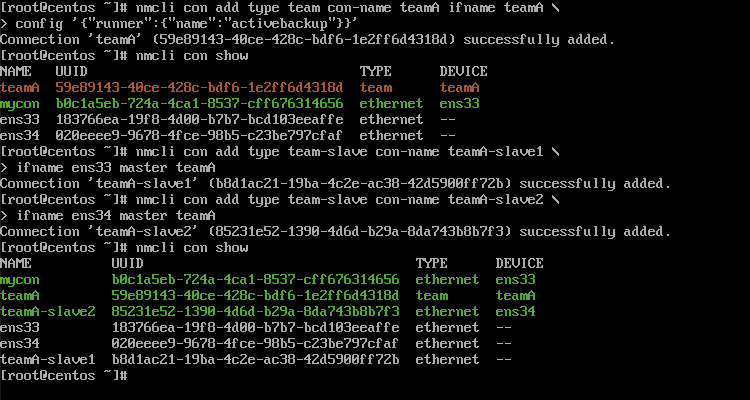Click the teamA-slave2 successfully added message
Screen dimensions: 750x400
coord(336,232)
